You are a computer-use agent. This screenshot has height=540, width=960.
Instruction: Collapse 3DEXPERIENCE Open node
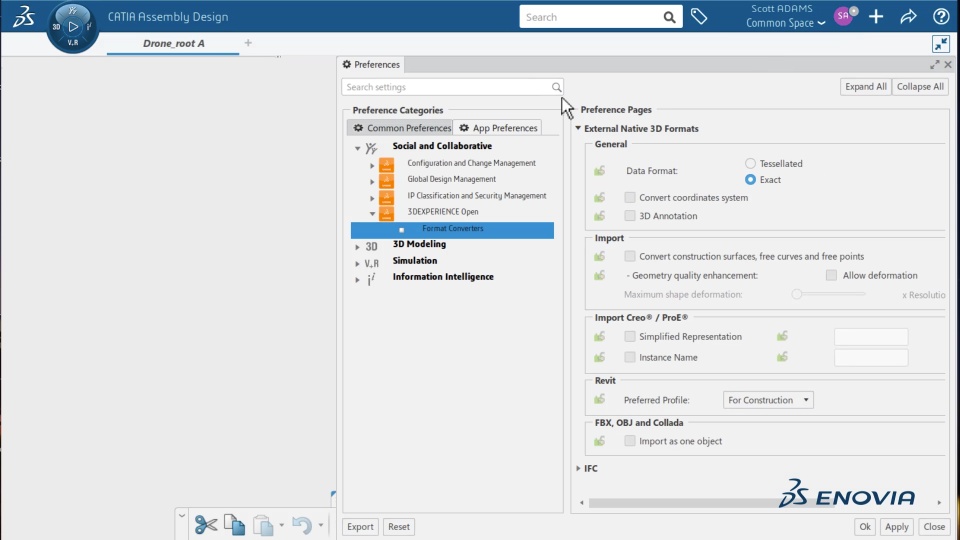pyautogui.click(x=372, y=214)
